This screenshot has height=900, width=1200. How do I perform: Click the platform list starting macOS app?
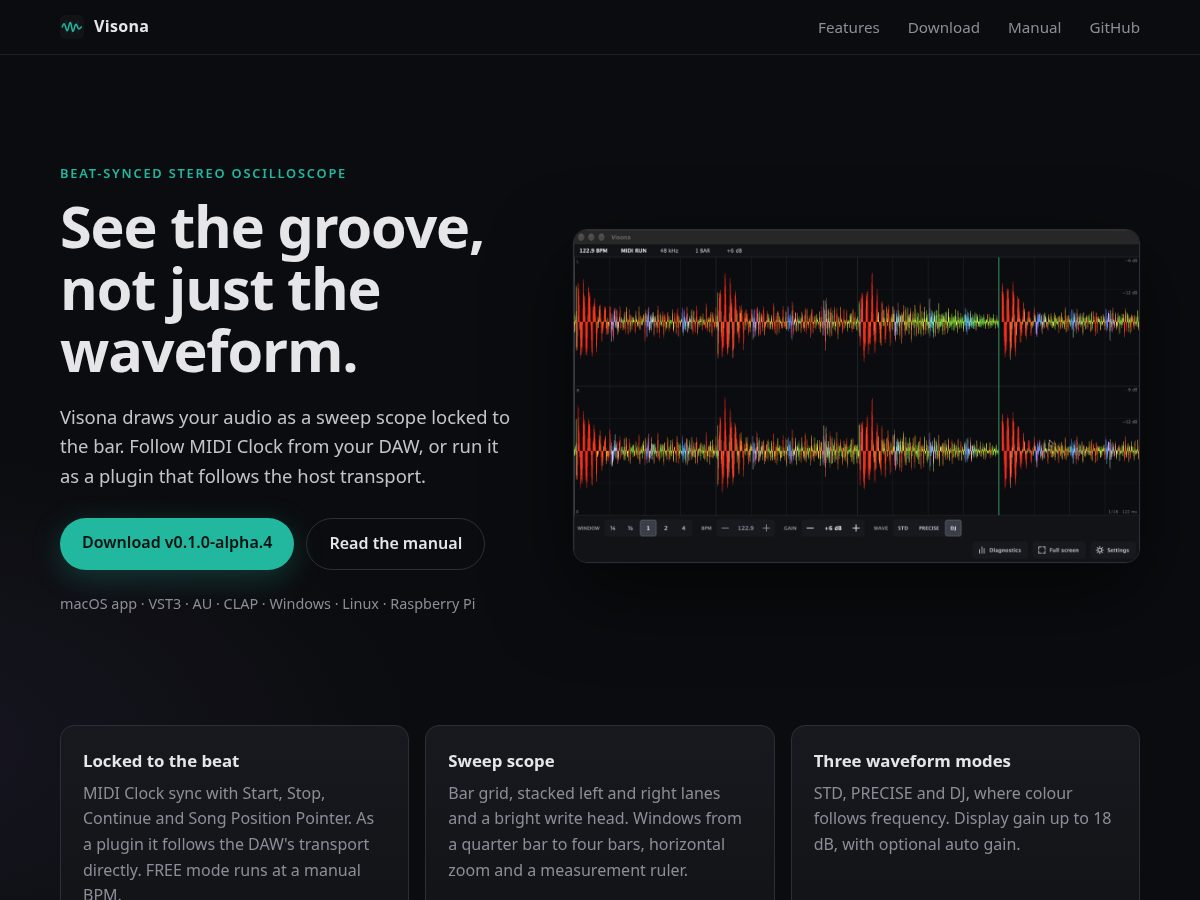[268, 604]
